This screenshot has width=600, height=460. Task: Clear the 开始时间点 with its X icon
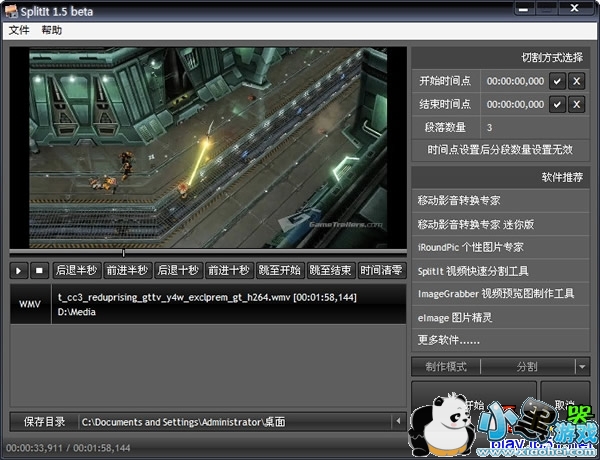(x=576, y=81)
